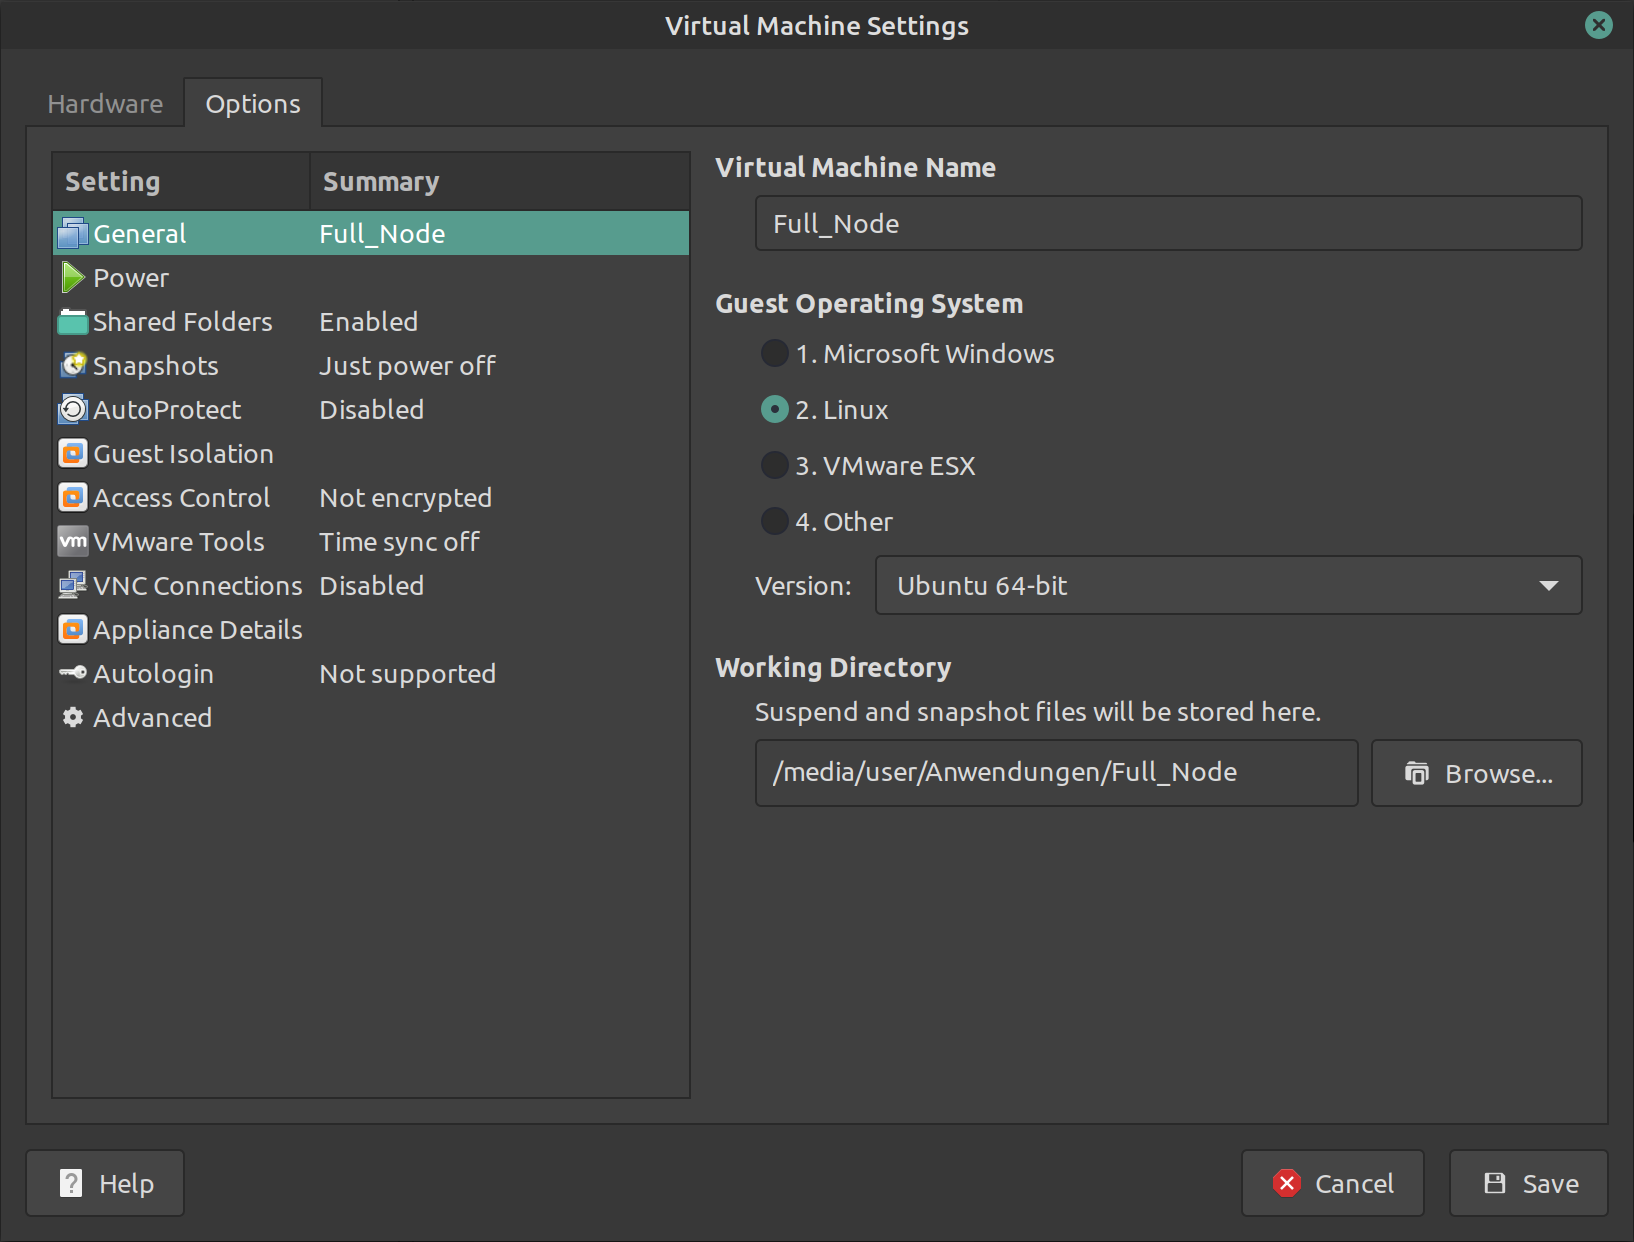Close the Virtual Machine Settings window
Screen dimensions: 1634x1242
click(1599, 25)
